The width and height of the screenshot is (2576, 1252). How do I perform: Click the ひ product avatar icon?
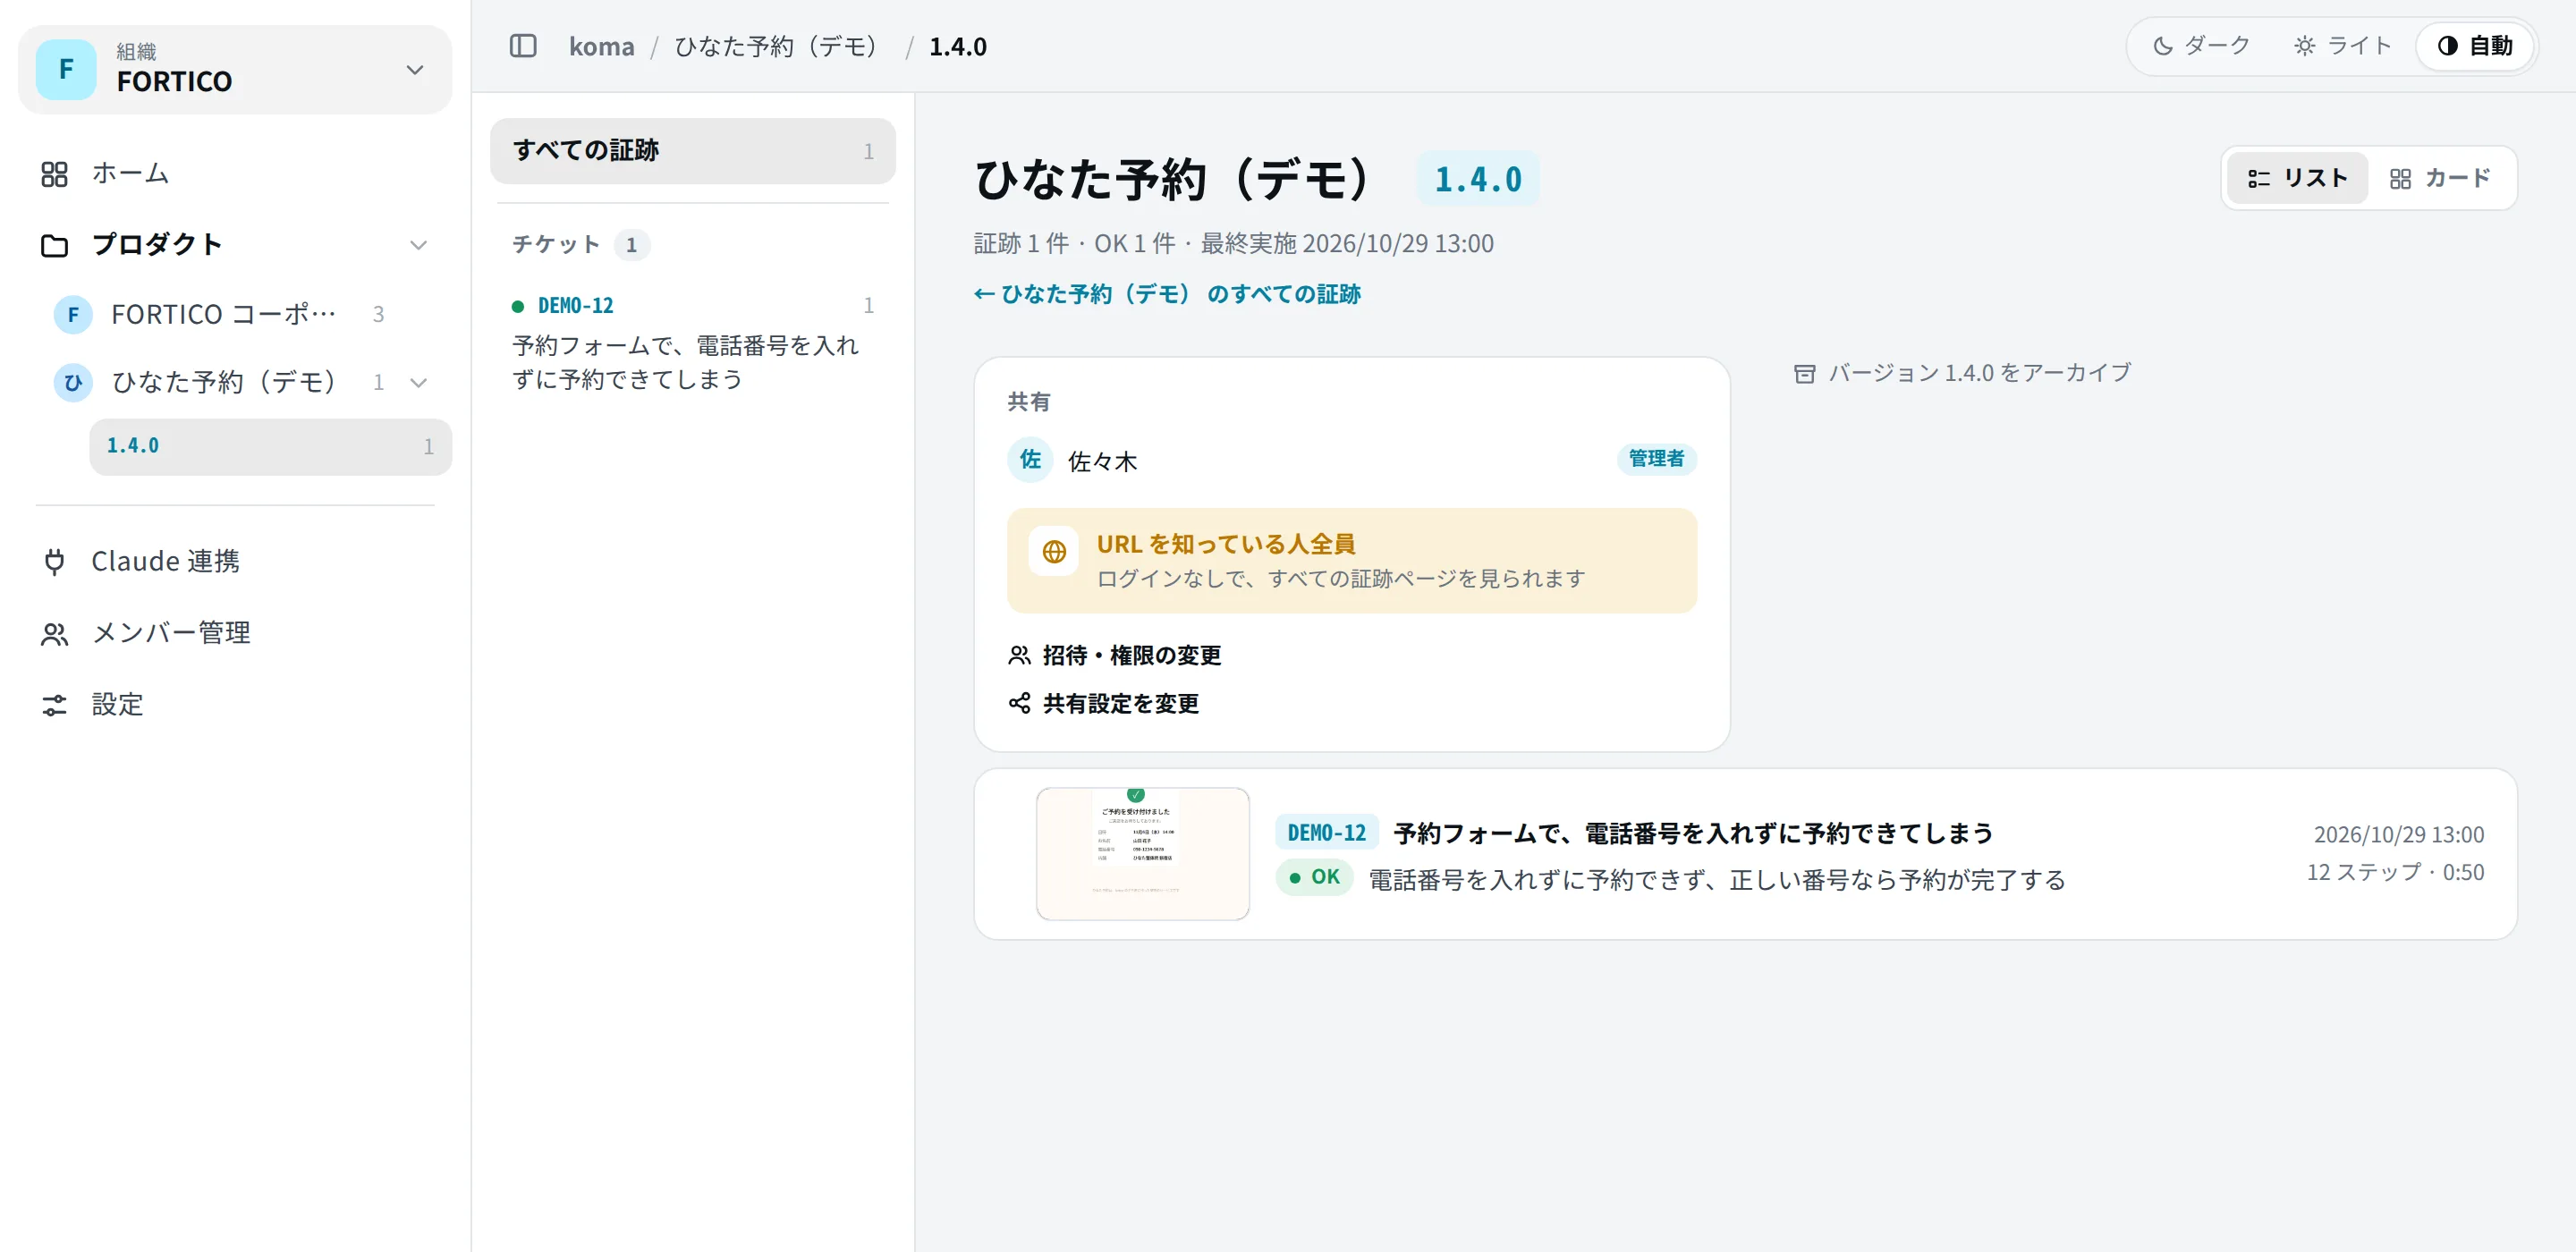[73, 382]
